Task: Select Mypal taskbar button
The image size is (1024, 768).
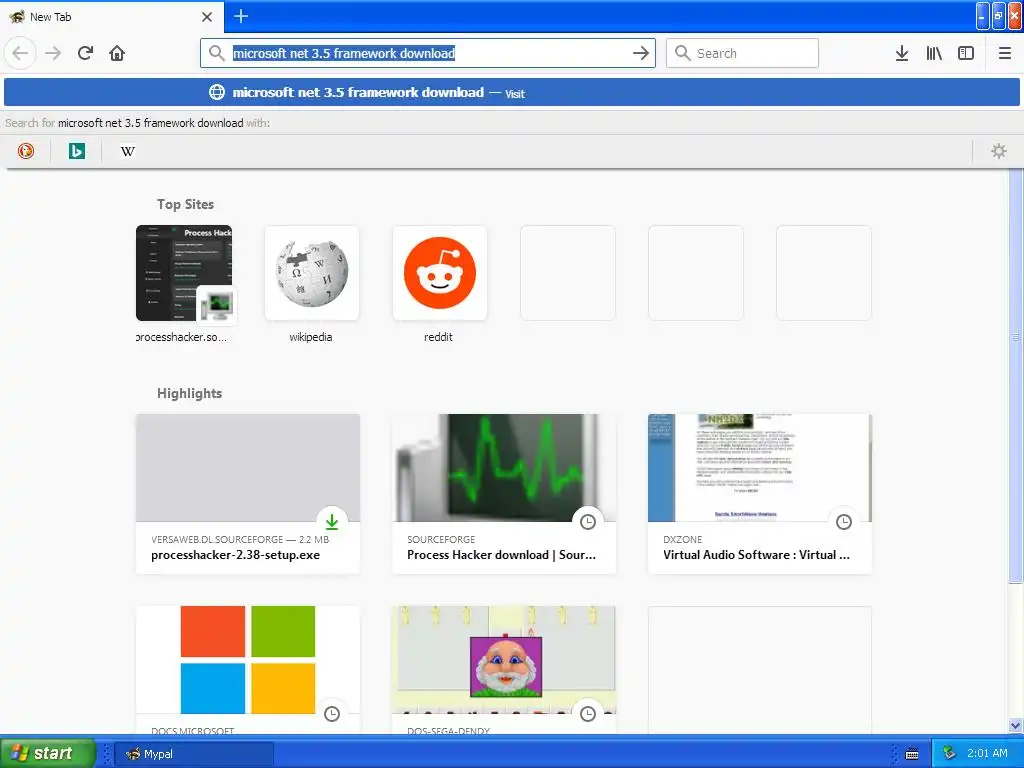Action: (194, 754)
